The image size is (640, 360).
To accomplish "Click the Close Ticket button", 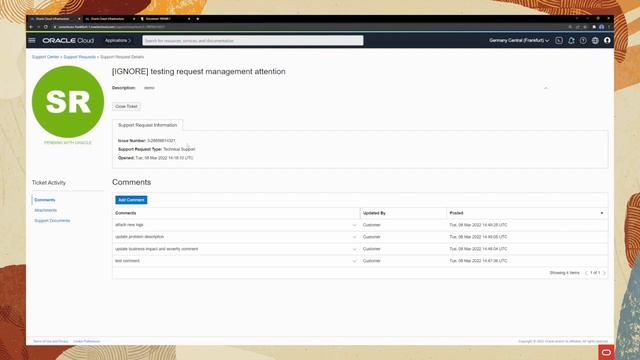I will coord(127,106).
